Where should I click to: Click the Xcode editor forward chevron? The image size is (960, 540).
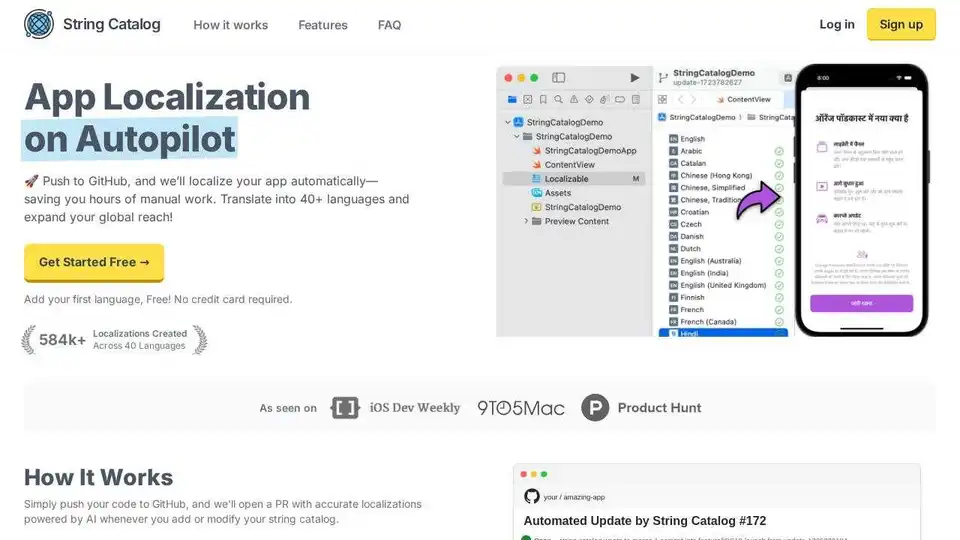(x=693, y=99)
